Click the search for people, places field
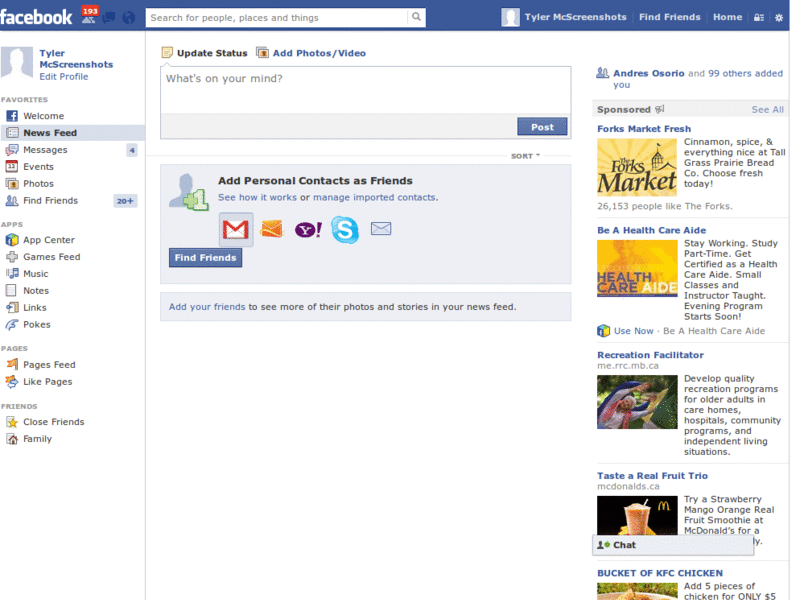The width and height of the screenshot is (800, 600). click(x=277, y=17)
